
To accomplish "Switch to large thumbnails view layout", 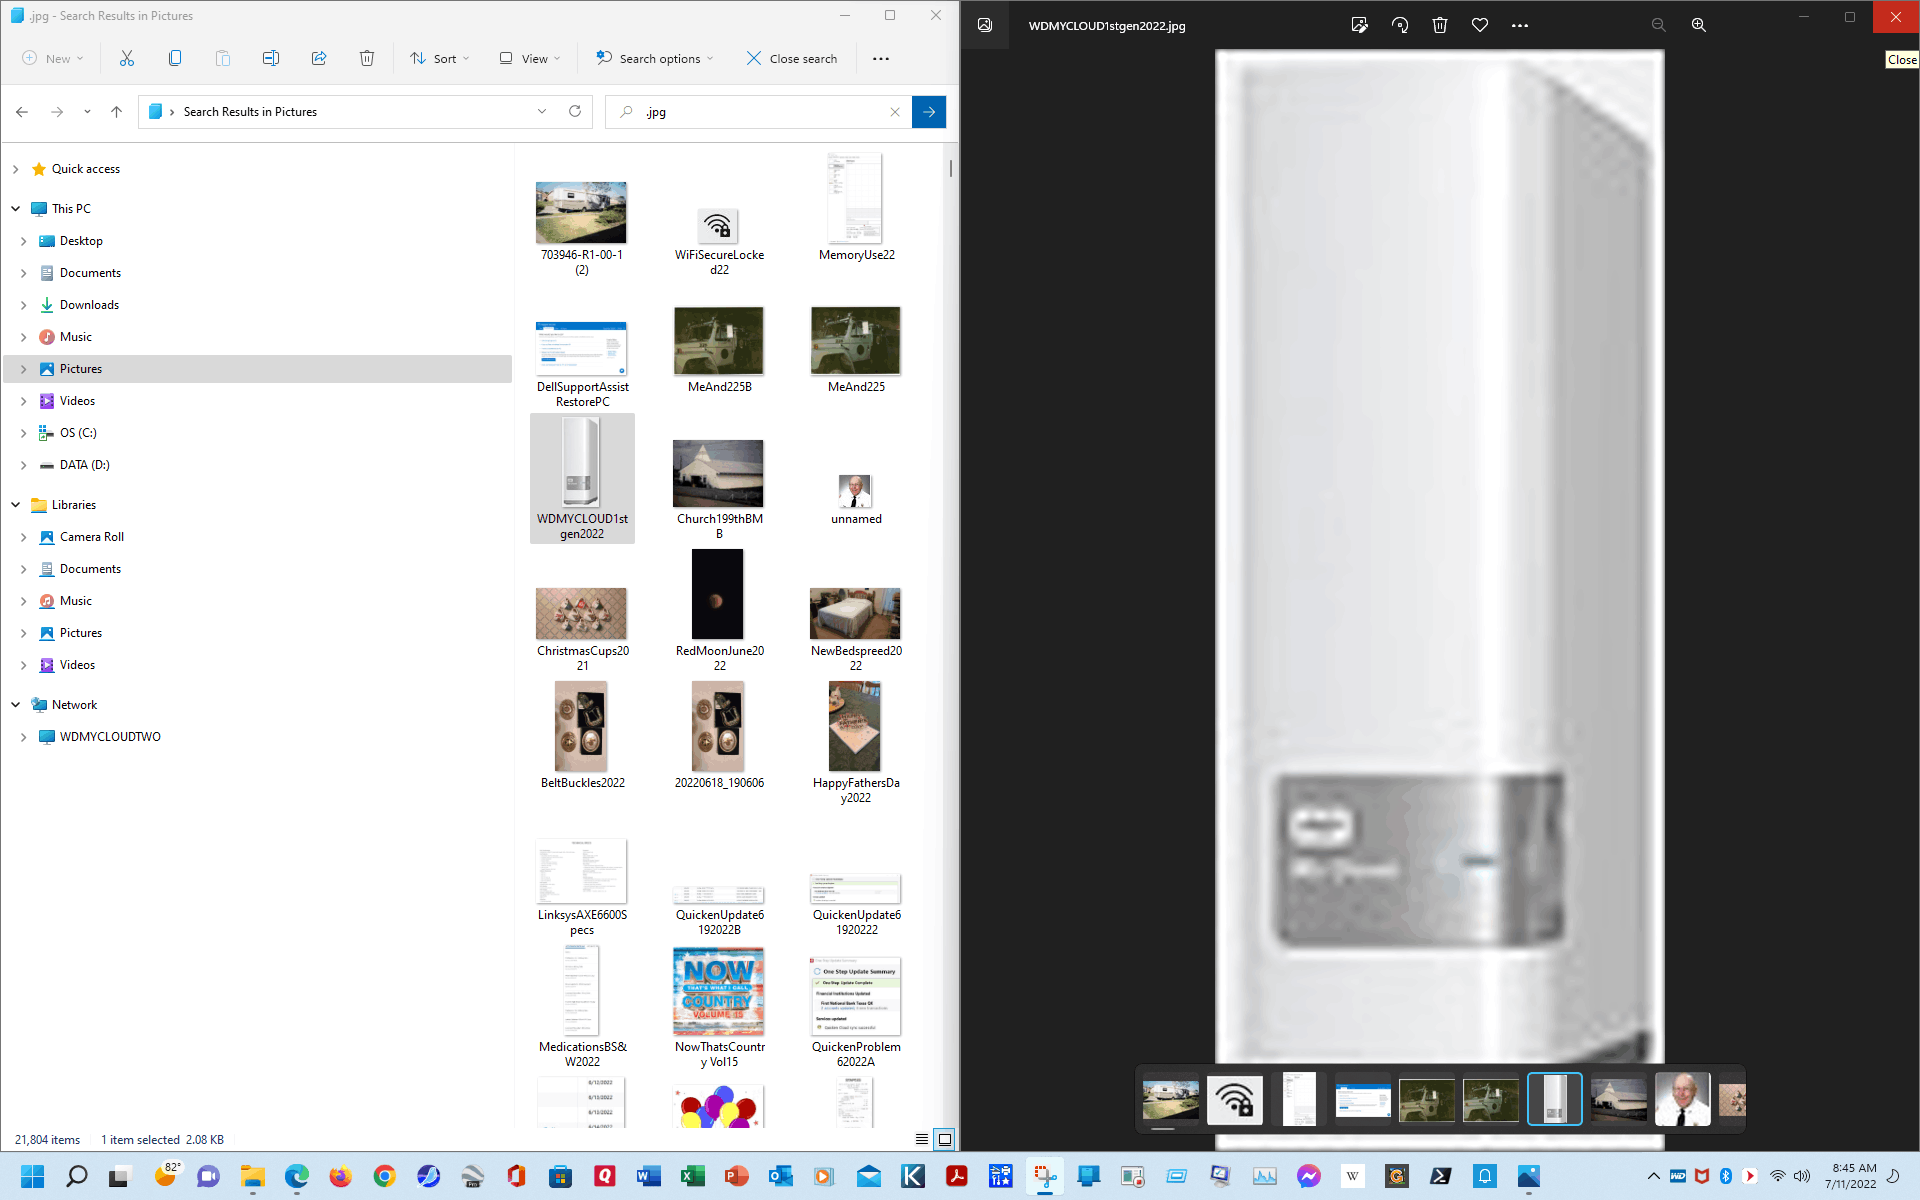I will point(944,1139).
